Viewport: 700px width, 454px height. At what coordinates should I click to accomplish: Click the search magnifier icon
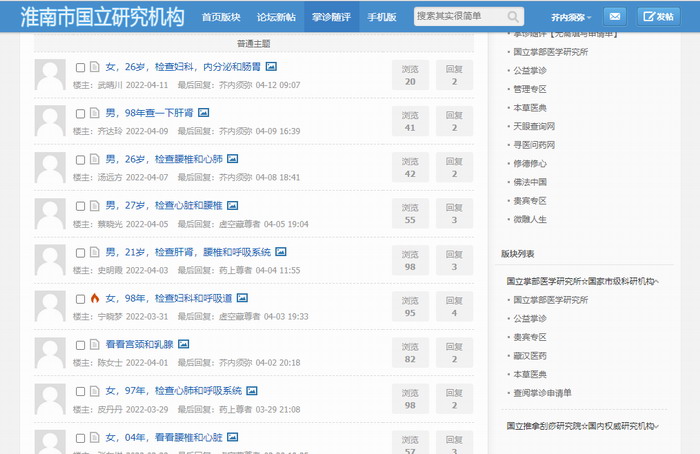coord(513,17)
